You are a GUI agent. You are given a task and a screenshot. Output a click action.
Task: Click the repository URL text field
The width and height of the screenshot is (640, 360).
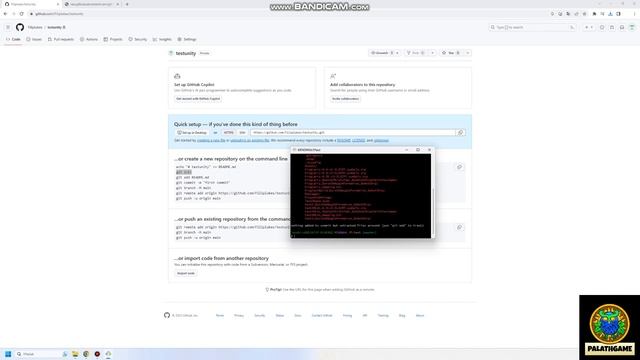353,133
